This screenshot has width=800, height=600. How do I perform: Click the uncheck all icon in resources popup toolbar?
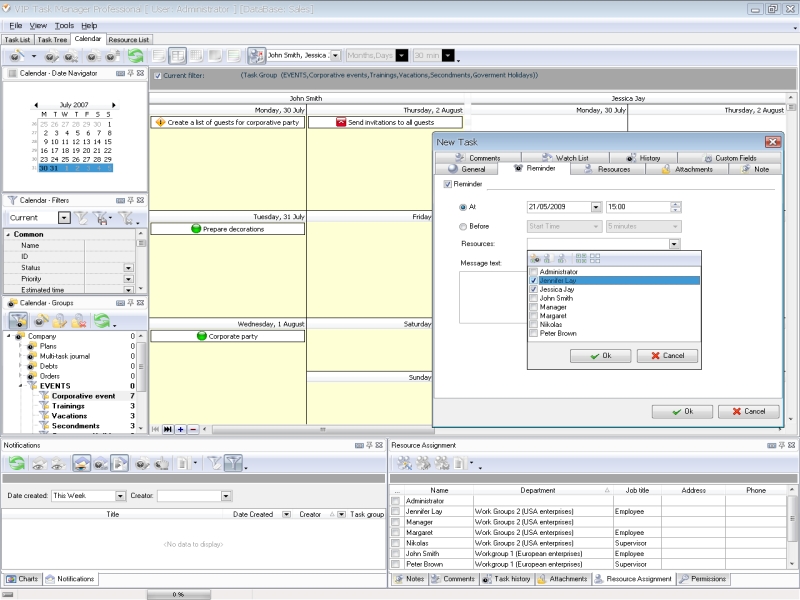[595, 259]
